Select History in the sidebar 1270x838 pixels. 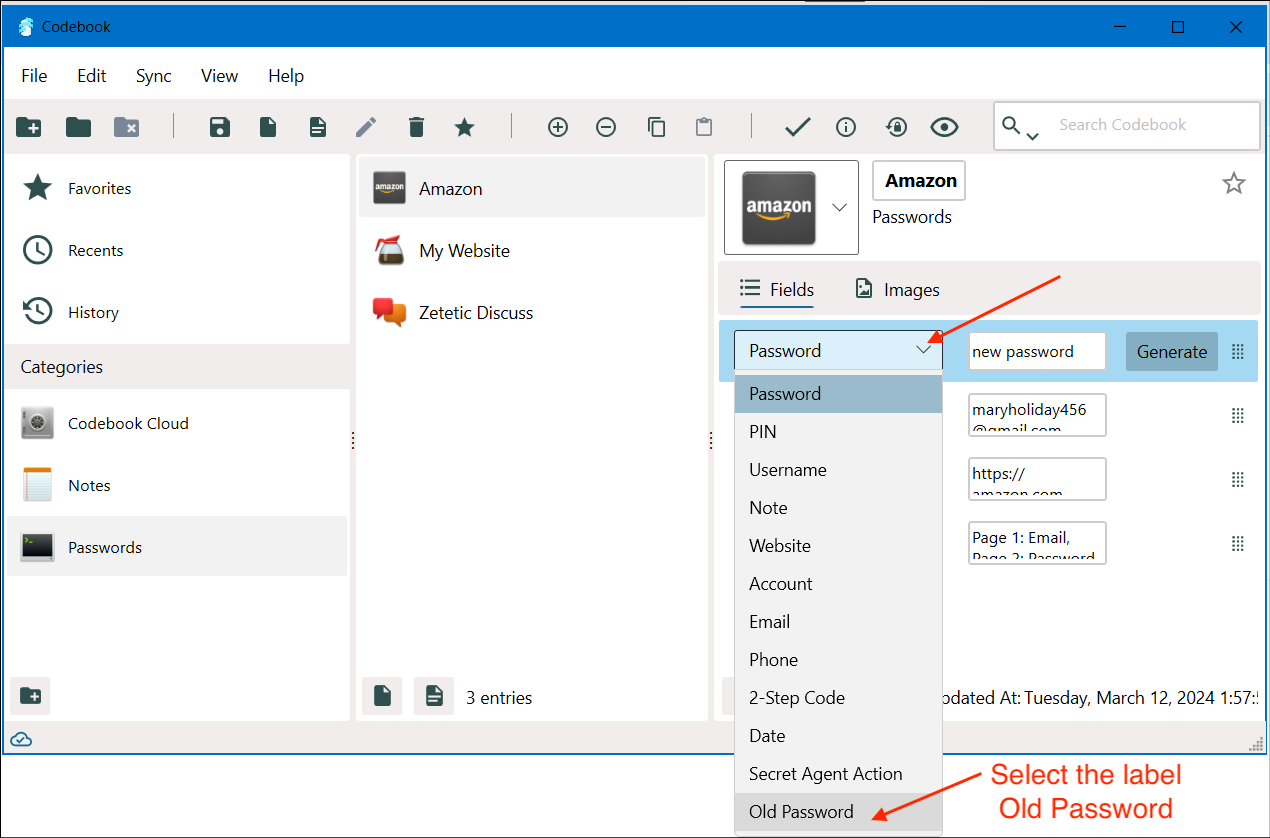(178, 312)
